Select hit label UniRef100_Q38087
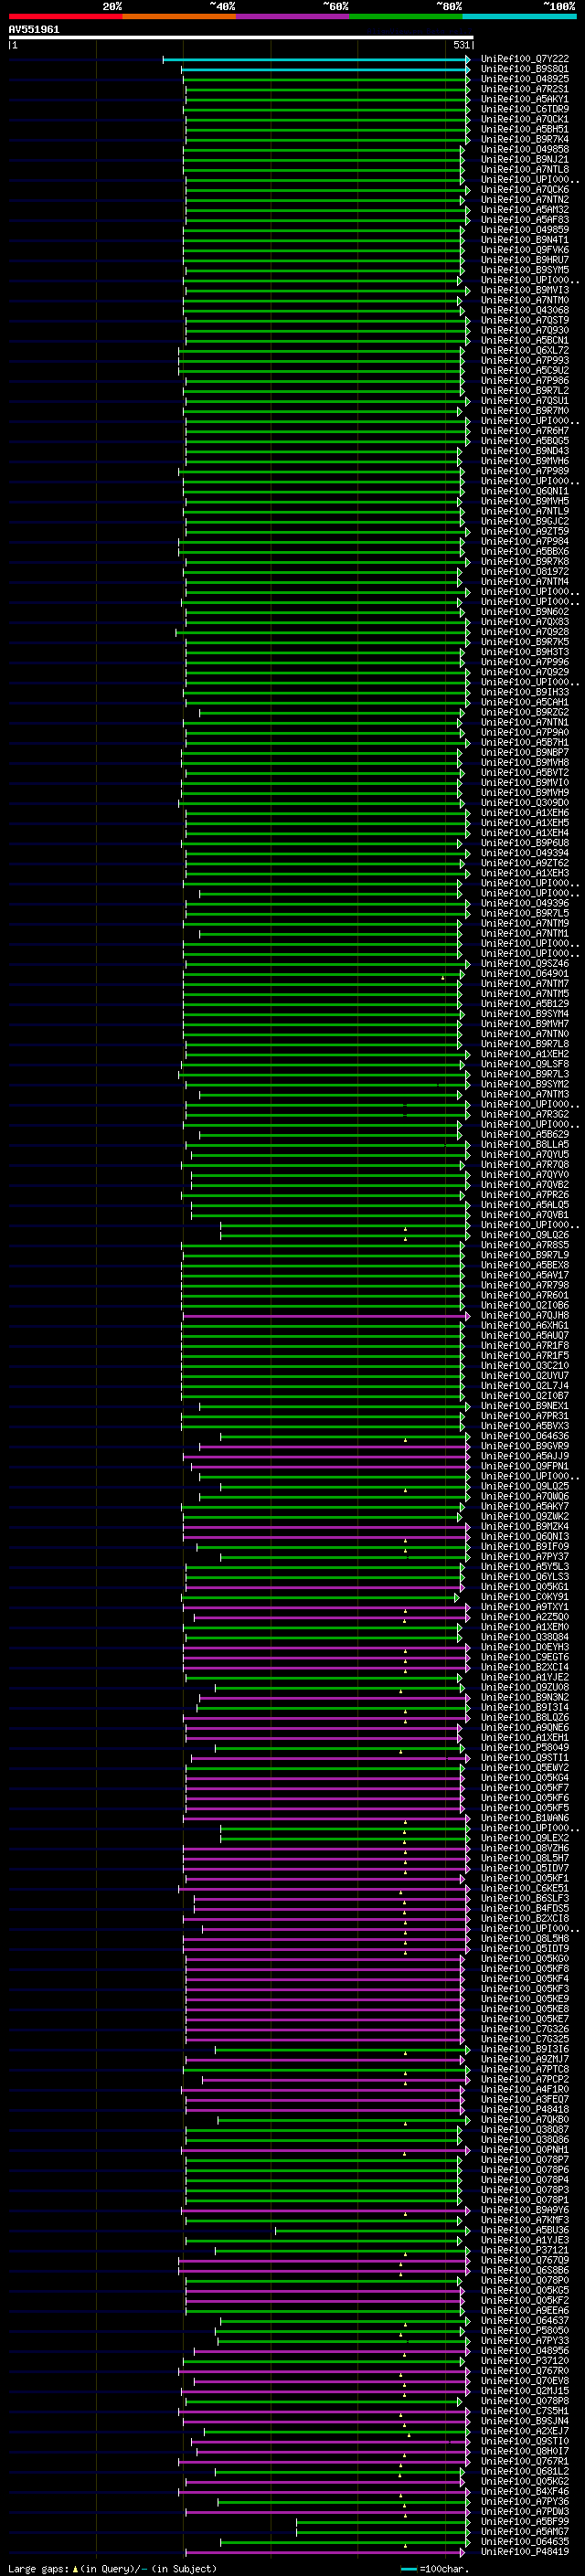 tap(525, 2129)
